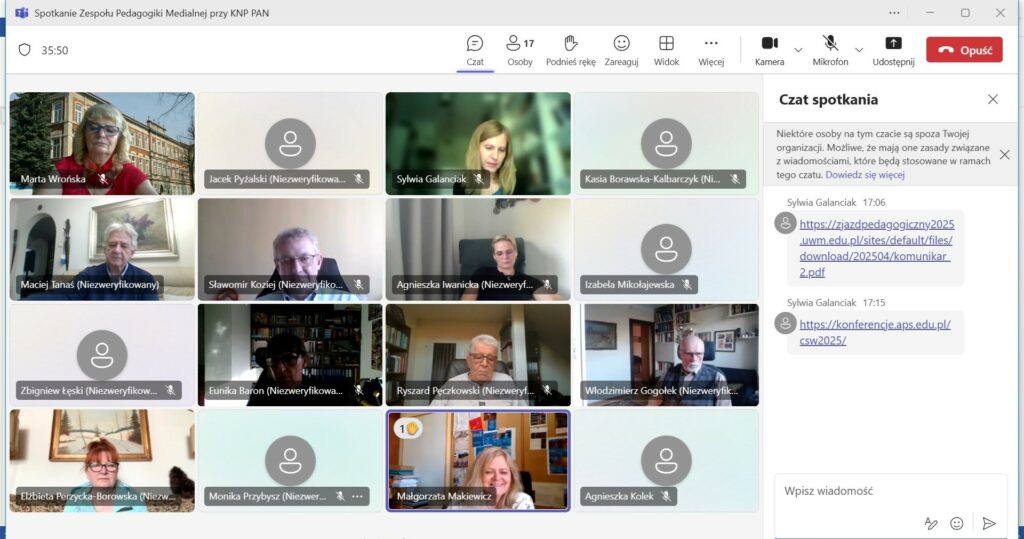Leave the meeting with Opuść
This screenshot has height=539, width=1024.
pos(963,50)
